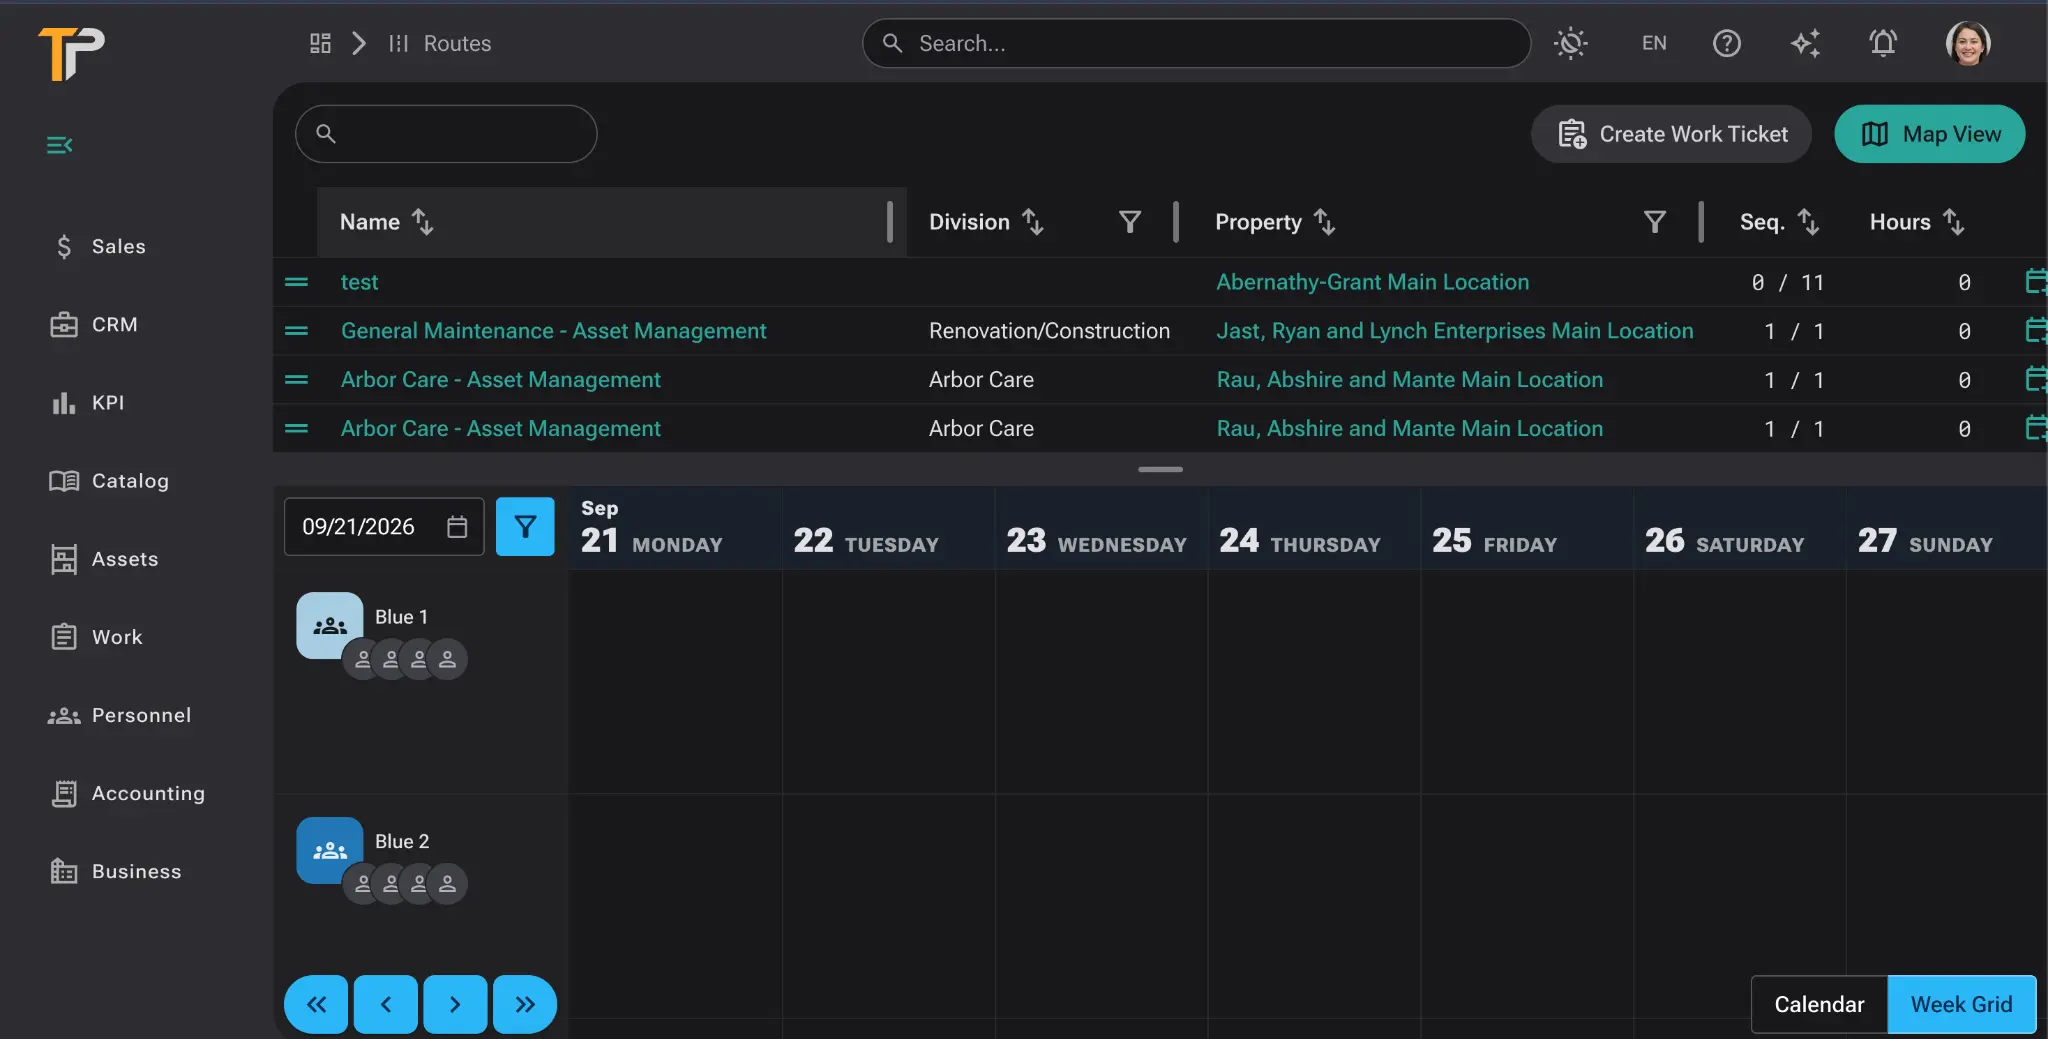Viewport: 2048px width, 1039px height.
Task: Click the panel splitter handle above calendar
Action: (1160, 469)
